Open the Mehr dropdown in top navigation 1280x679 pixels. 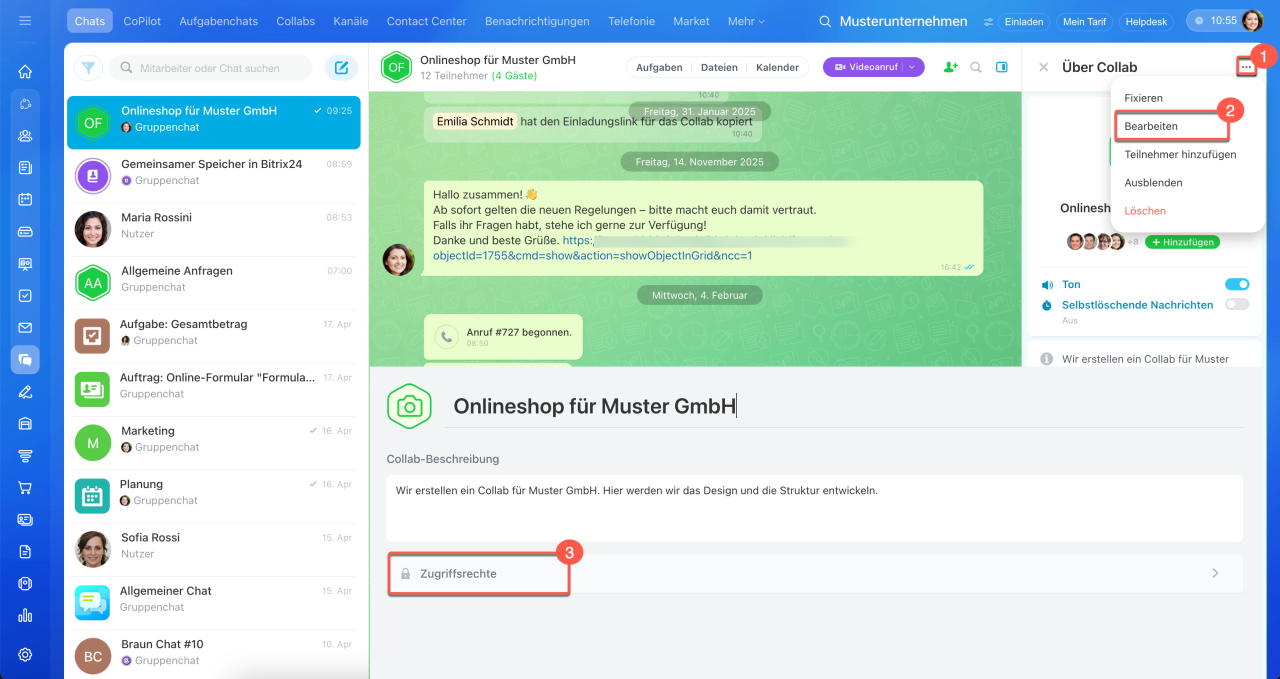coord(746,21)
